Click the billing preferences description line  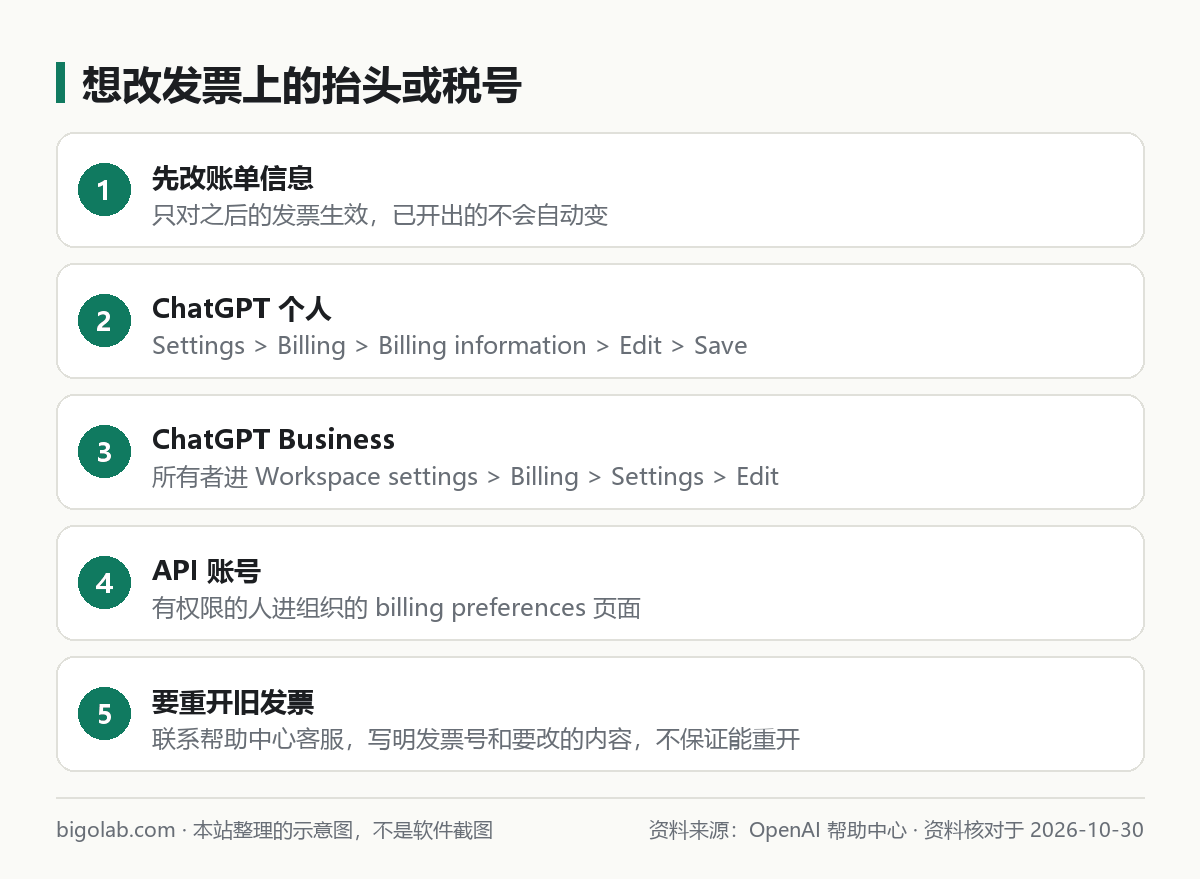[x=396, y=608]
